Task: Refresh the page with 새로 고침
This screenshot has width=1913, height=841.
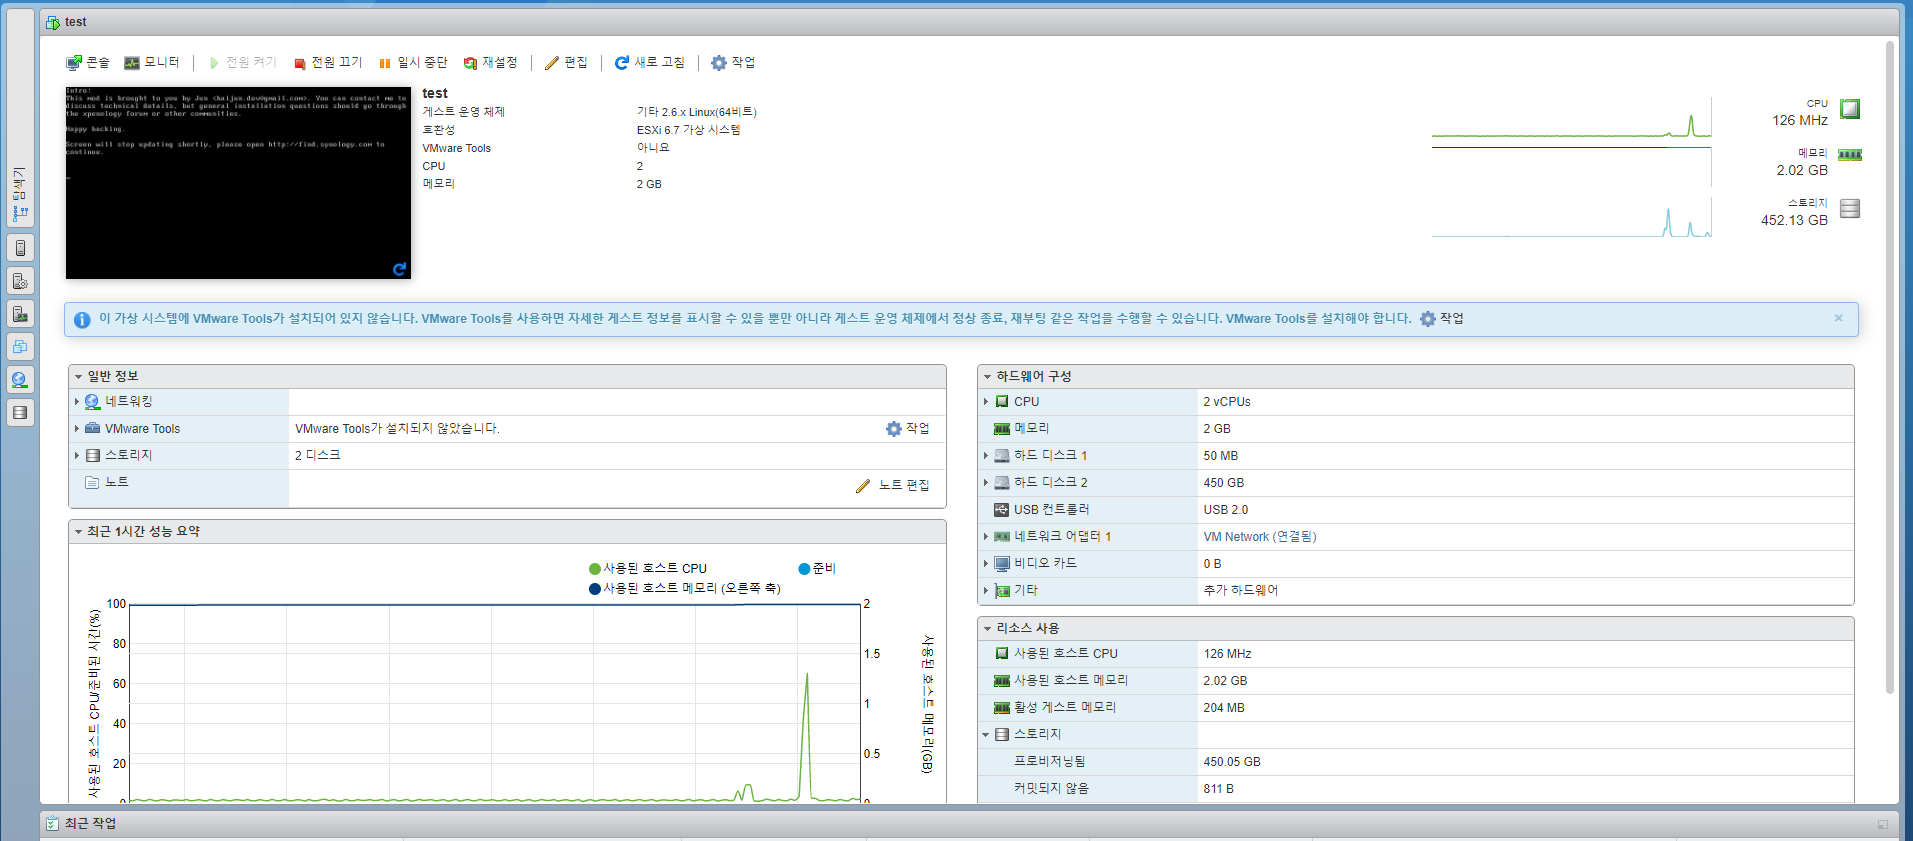Action: [x=650, y=62]
